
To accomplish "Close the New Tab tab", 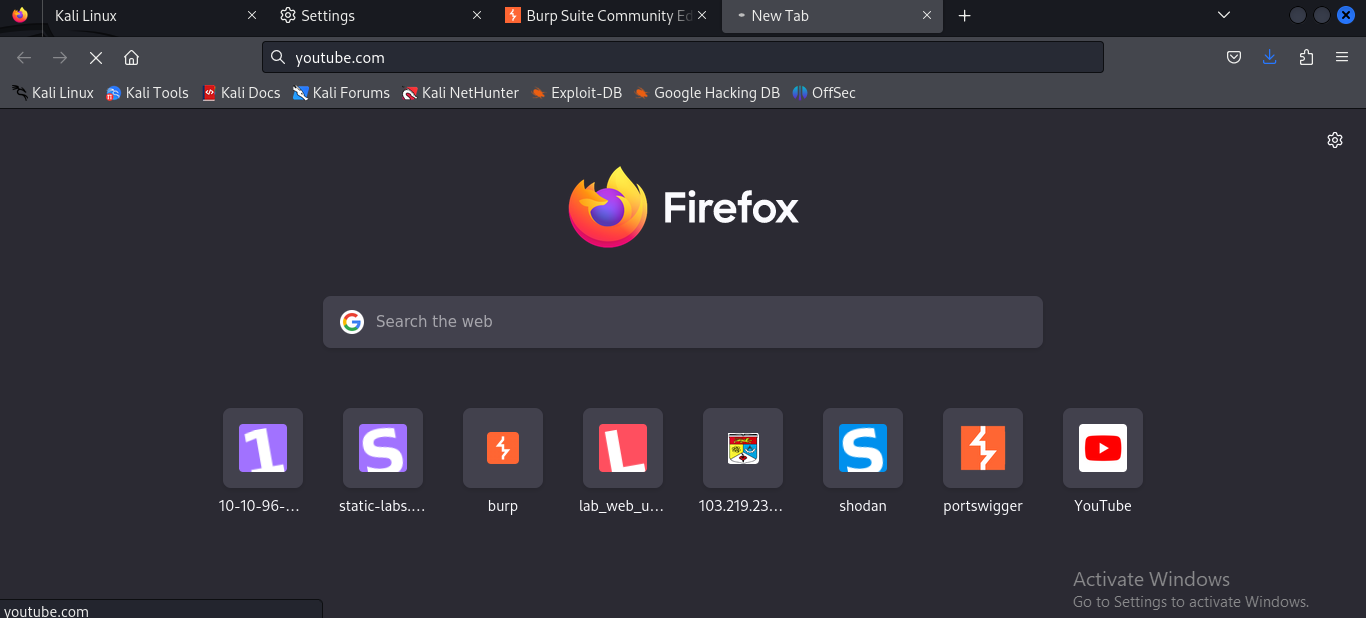I will pos(927,16).
